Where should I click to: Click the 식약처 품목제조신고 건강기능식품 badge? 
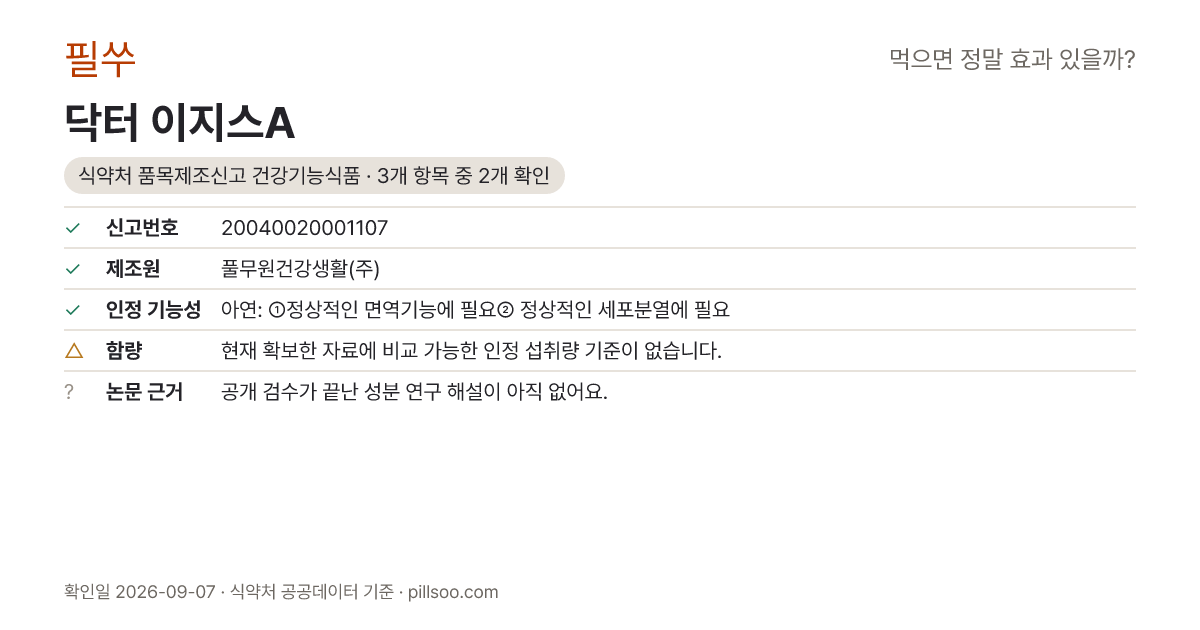coord(314,176)
